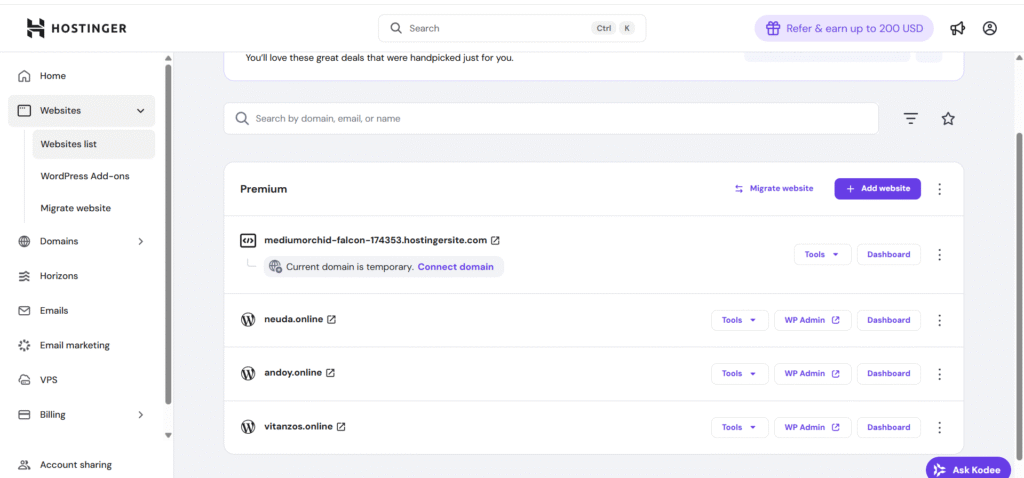Open neuda.online external link icon

click(x=332, y=320)
